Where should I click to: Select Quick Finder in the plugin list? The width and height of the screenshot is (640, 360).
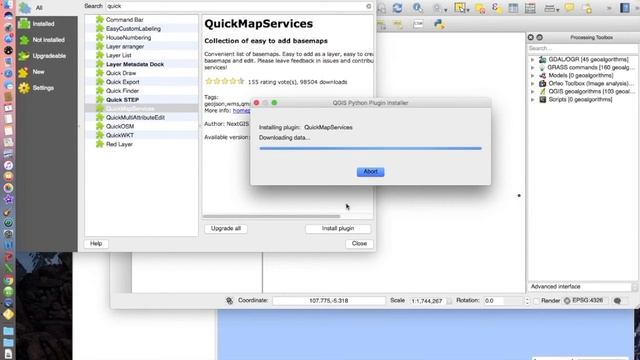click(x=122, y=91)
